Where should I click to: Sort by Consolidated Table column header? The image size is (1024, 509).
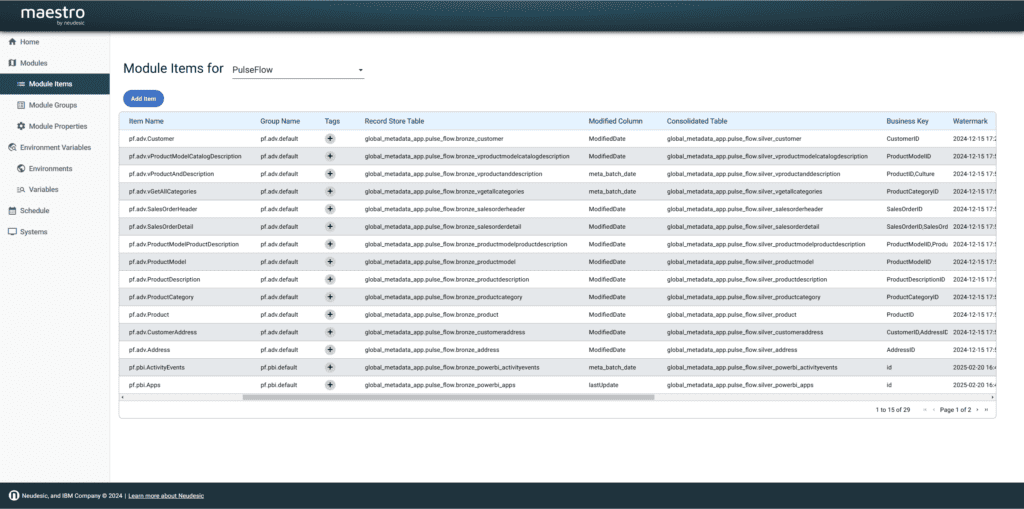tap(697, 121)
